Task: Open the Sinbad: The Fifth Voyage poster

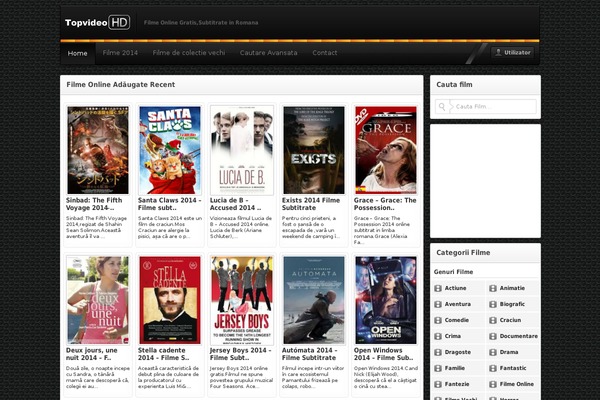Action: coord(98,150)
